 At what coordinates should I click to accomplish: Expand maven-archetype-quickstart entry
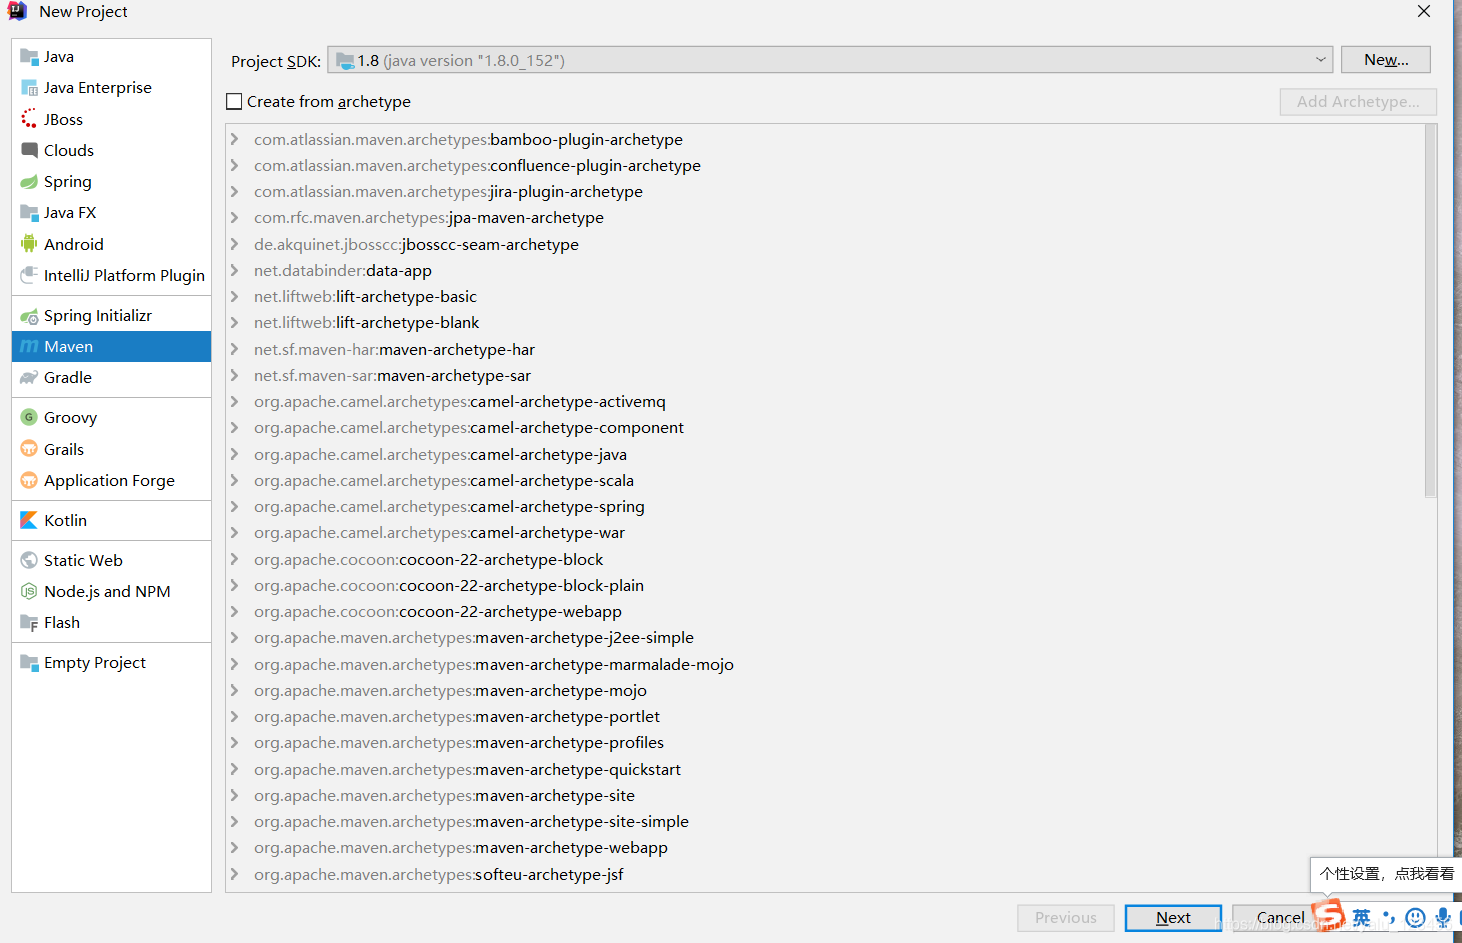[234, 769]
